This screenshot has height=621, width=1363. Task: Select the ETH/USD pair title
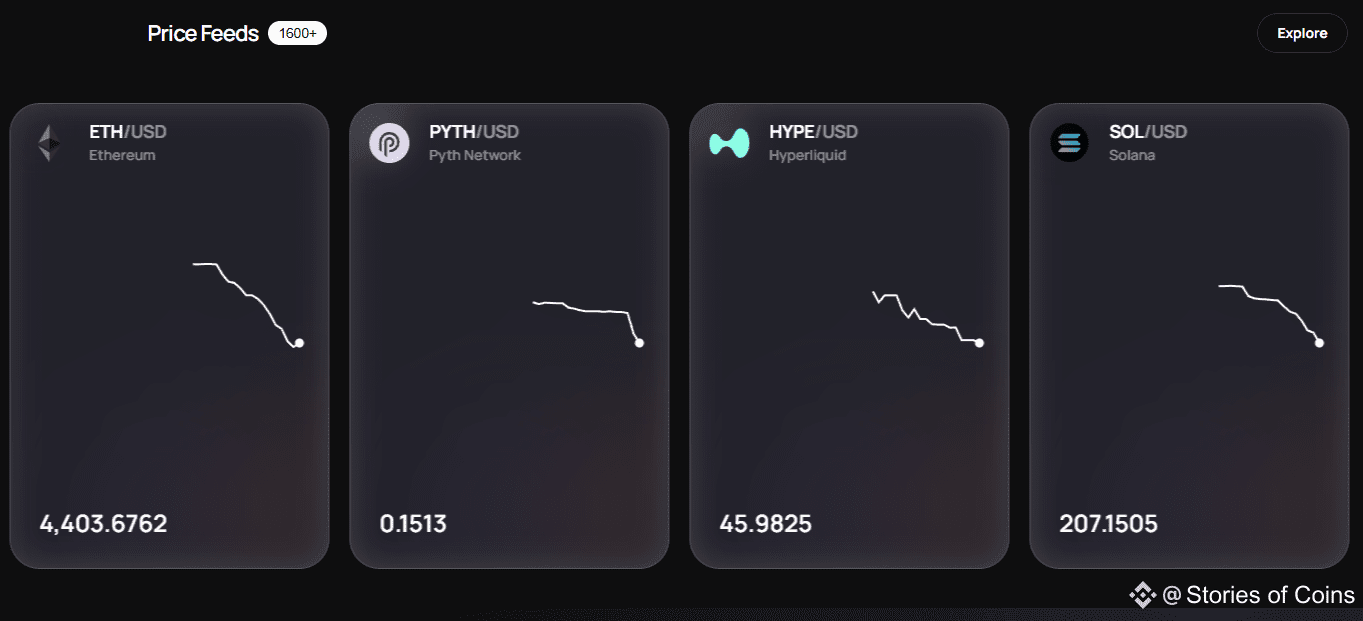click(x=128, y=131)
